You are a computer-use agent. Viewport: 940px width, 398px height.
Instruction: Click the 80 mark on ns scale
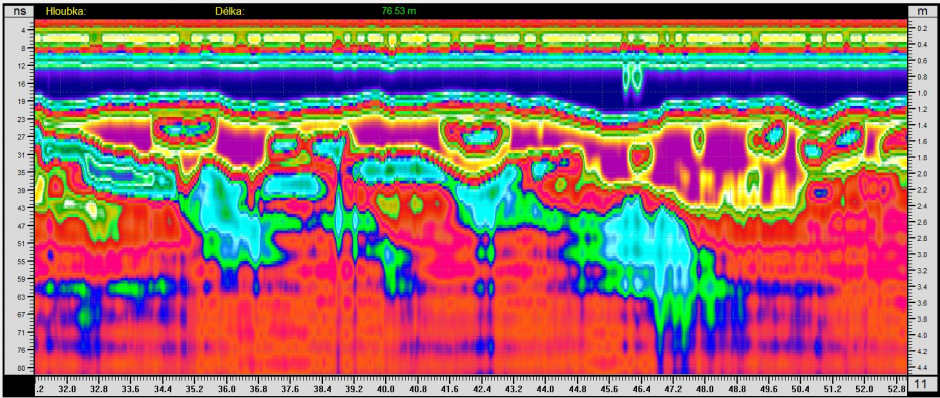pos(22,368)
